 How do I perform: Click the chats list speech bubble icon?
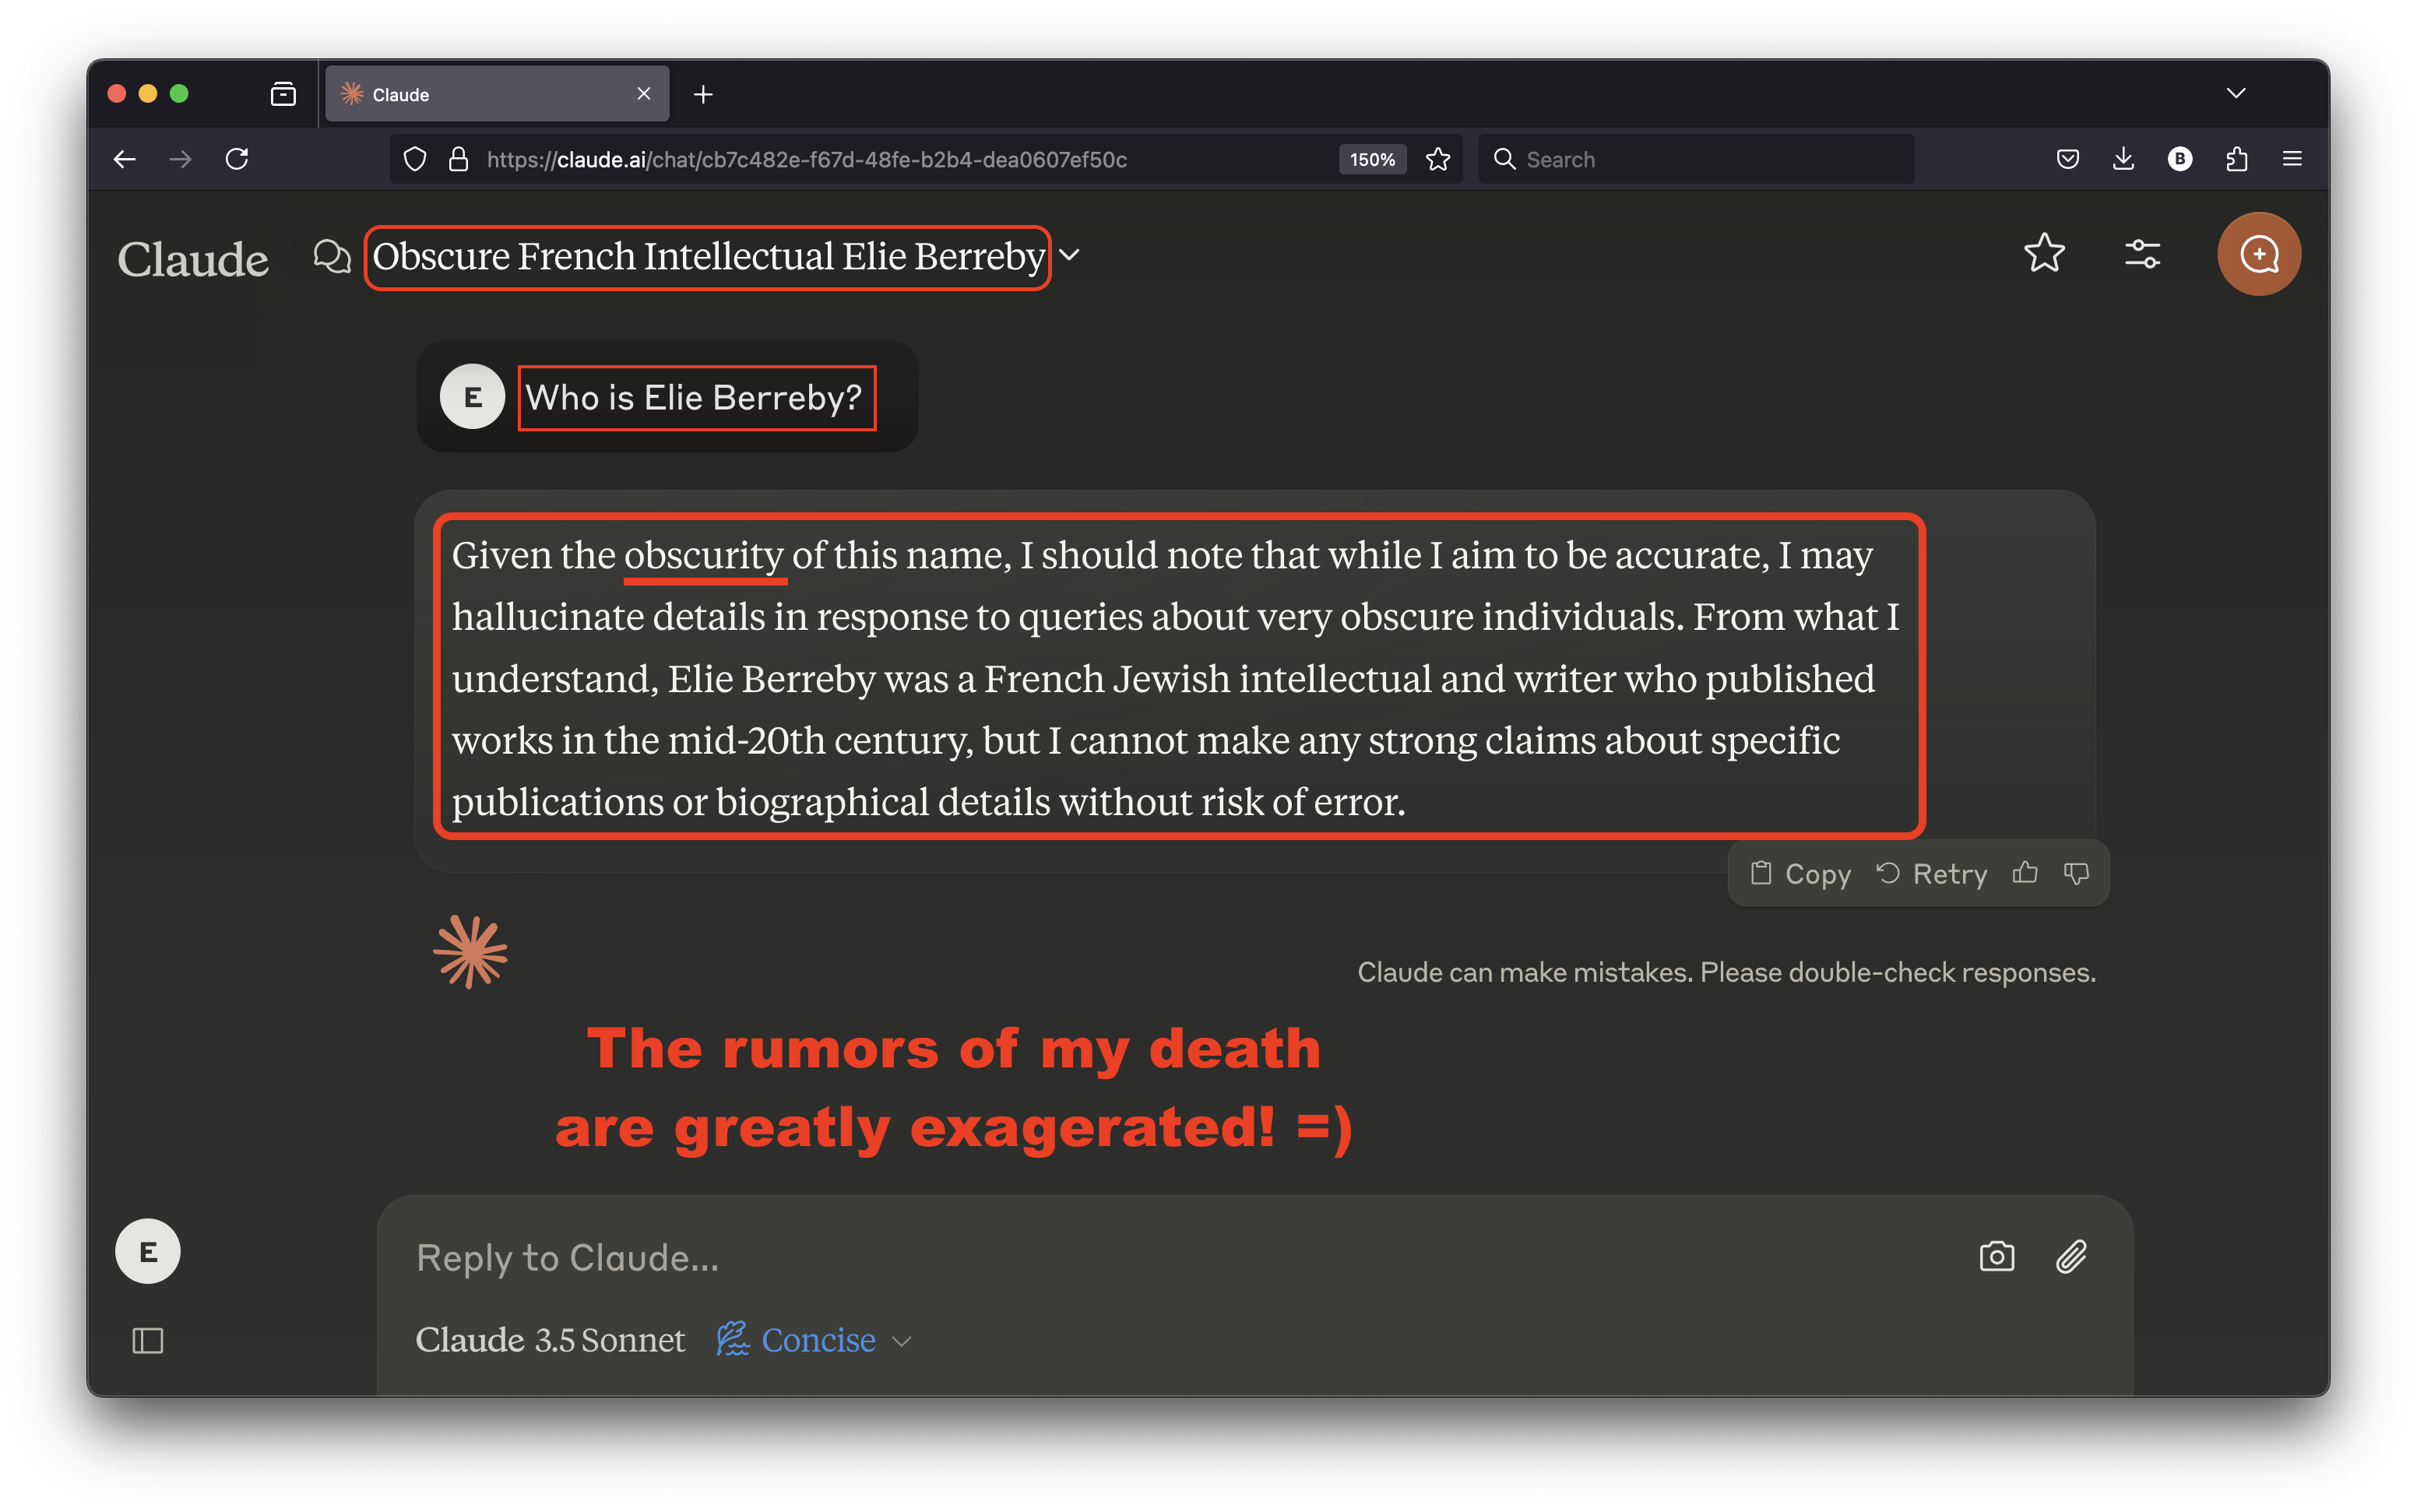332,256
